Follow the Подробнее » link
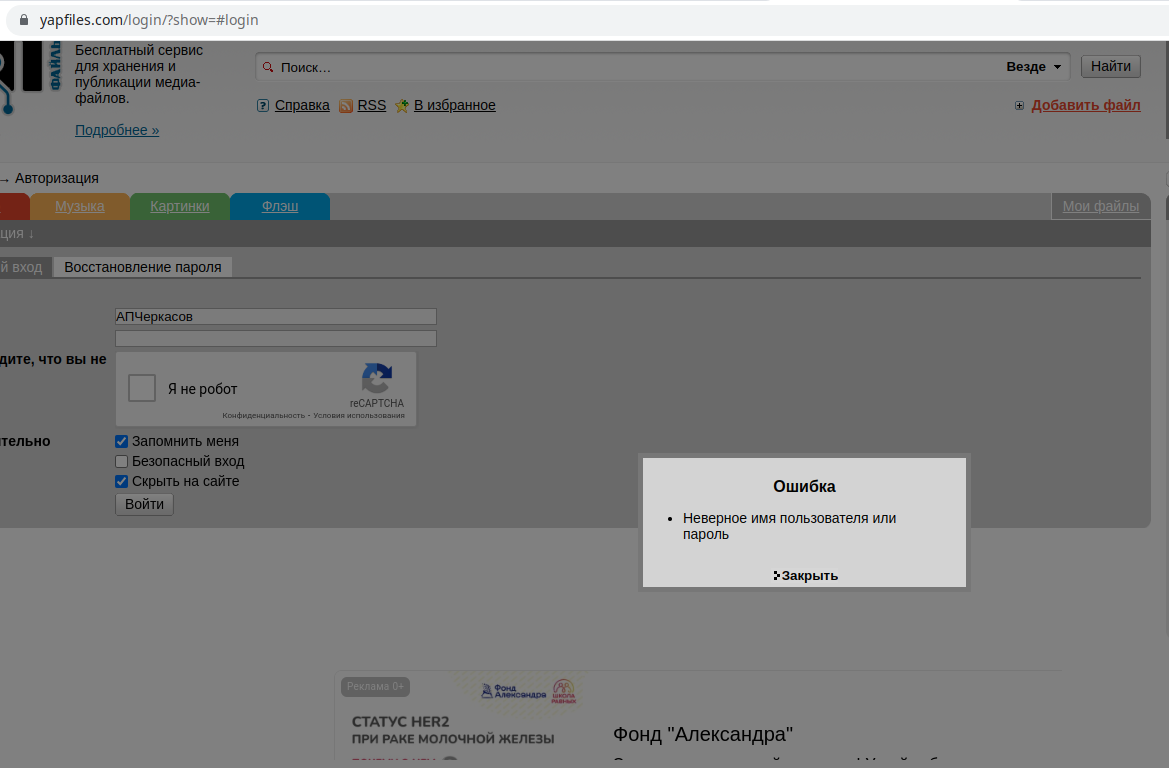Viewport: 1169px width, 768px height. (117, 130)
